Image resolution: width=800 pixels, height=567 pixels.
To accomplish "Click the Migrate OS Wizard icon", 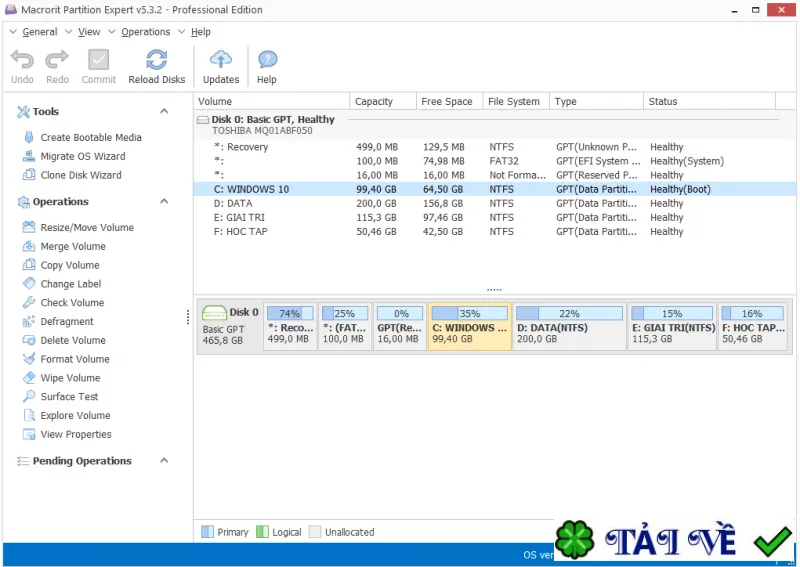I will click(x=29, y=156).
